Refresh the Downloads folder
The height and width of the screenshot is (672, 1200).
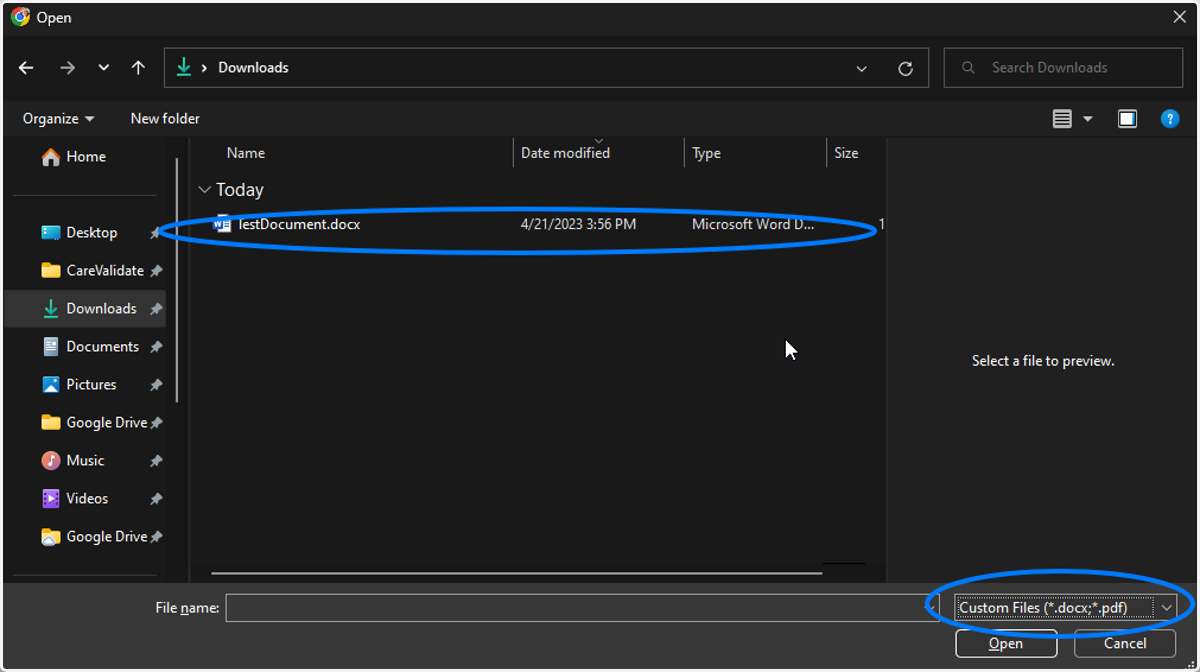tap(905, 68)
